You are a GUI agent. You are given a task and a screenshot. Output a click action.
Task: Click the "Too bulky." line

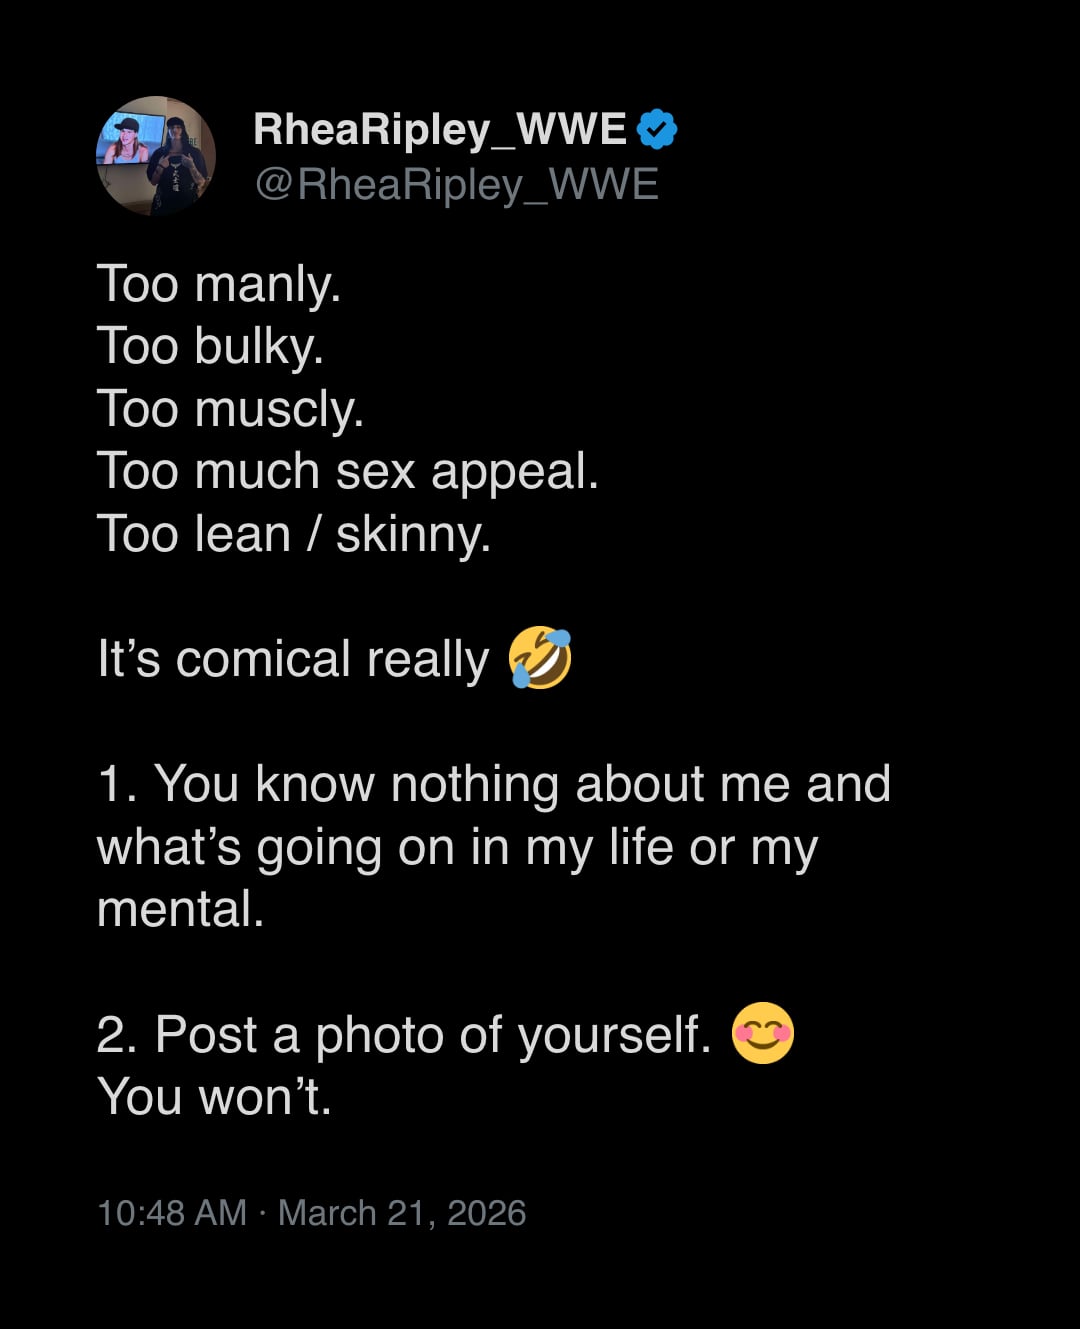tap(210, 346)
